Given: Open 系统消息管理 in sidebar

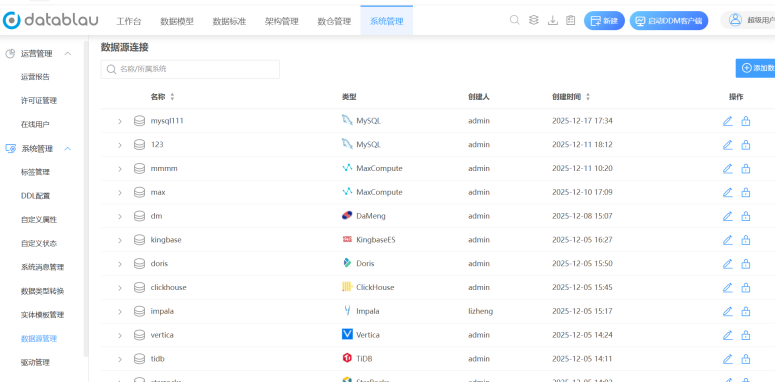Looking at the screenshot, I should [43, 267].
